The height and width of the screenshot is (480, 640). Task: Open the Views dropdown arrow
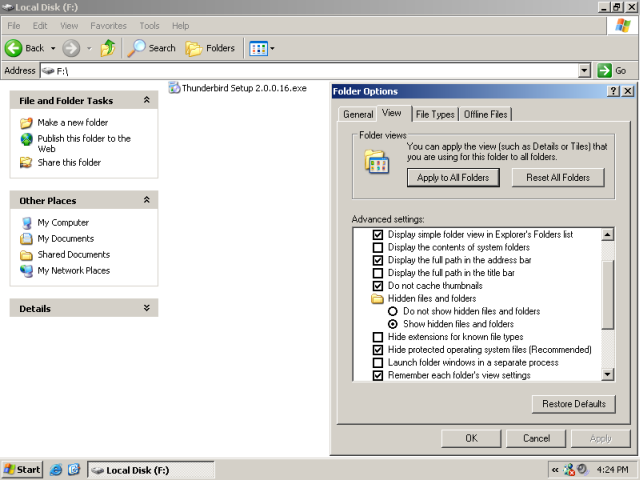tap(272, 49)
